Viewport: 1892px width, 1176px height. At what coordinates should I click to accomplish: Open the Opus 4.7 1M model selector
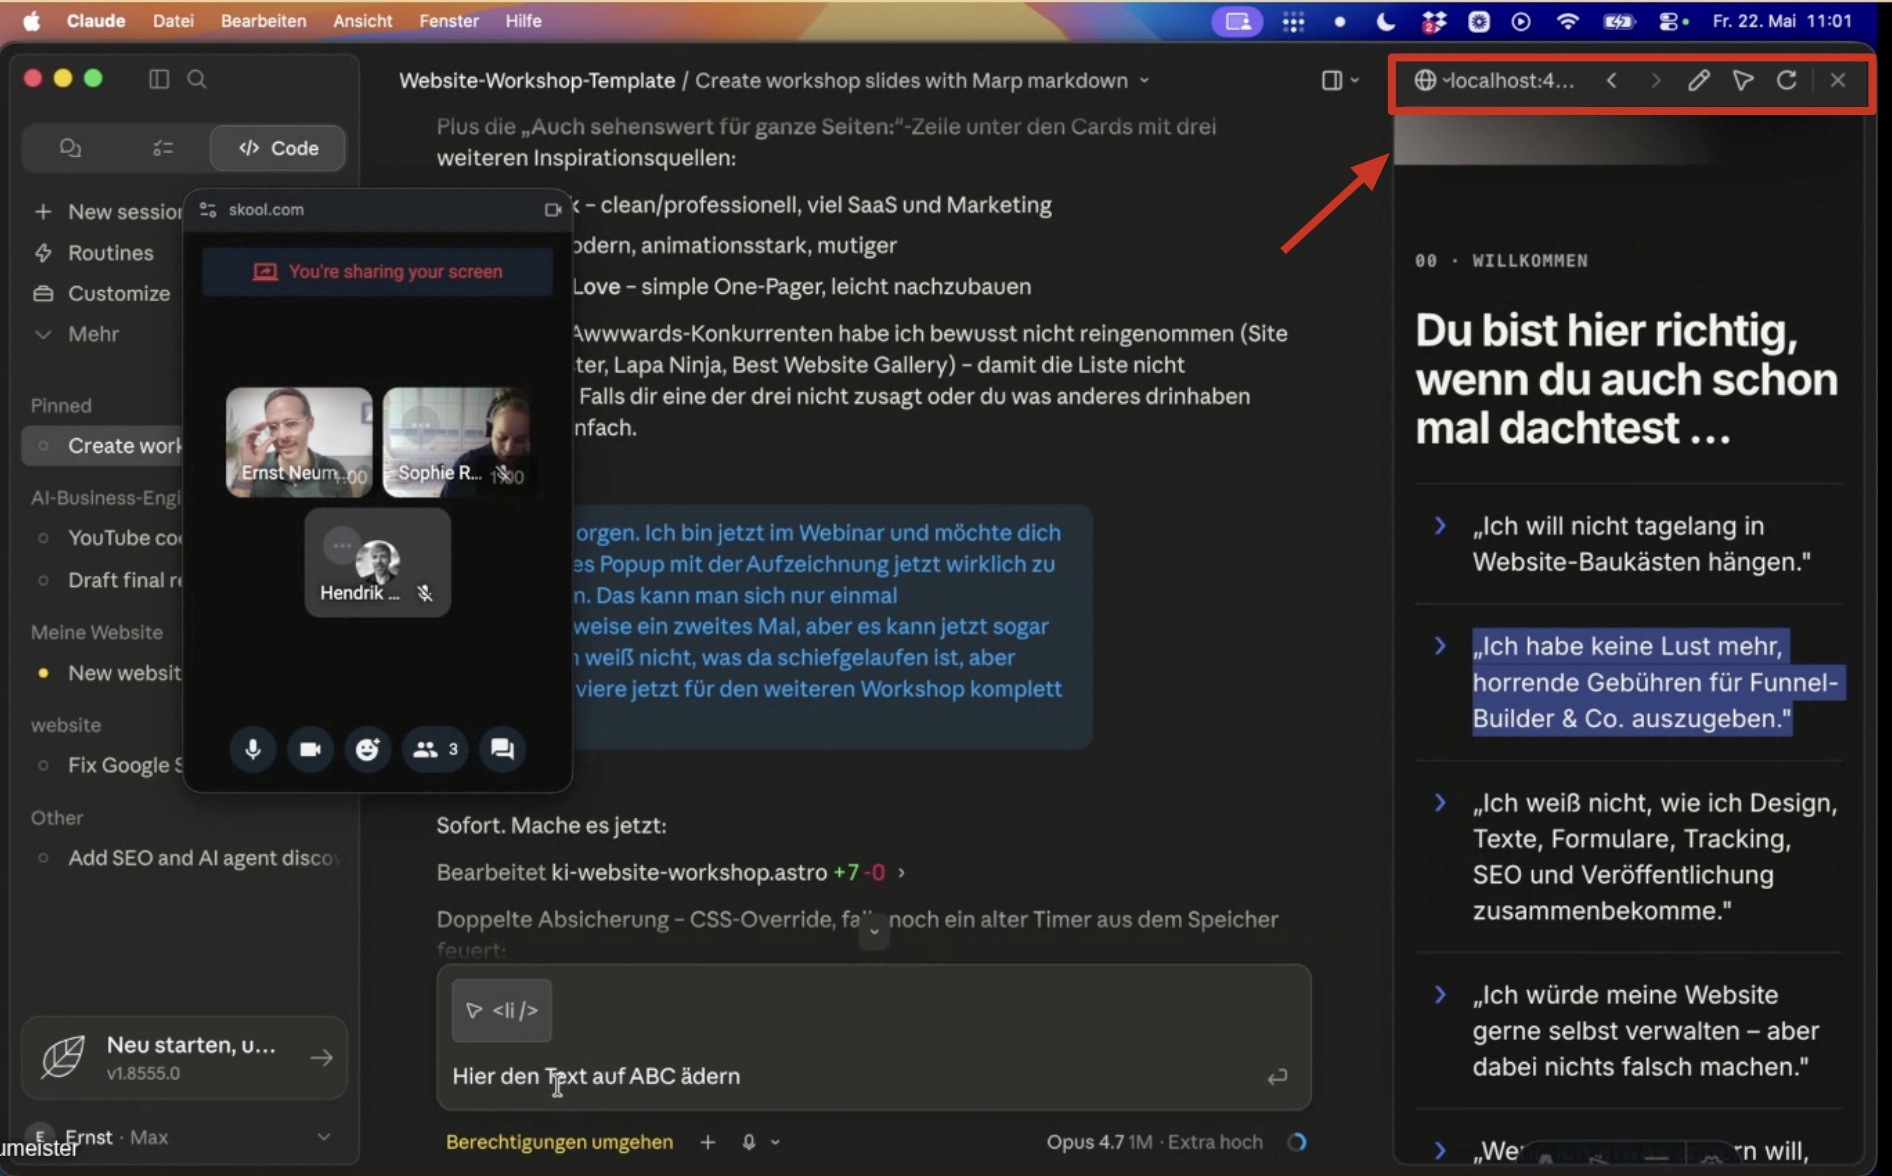(1155, 1142)
